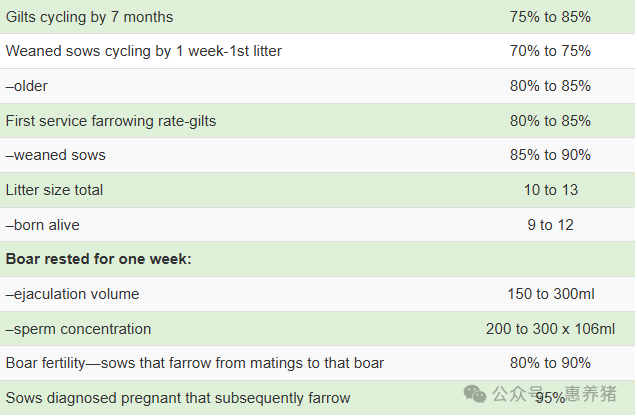Viewport: 637px width, 419px height.
Task: Select the '–ejaculation volume' label
Action: pos(72,294)
